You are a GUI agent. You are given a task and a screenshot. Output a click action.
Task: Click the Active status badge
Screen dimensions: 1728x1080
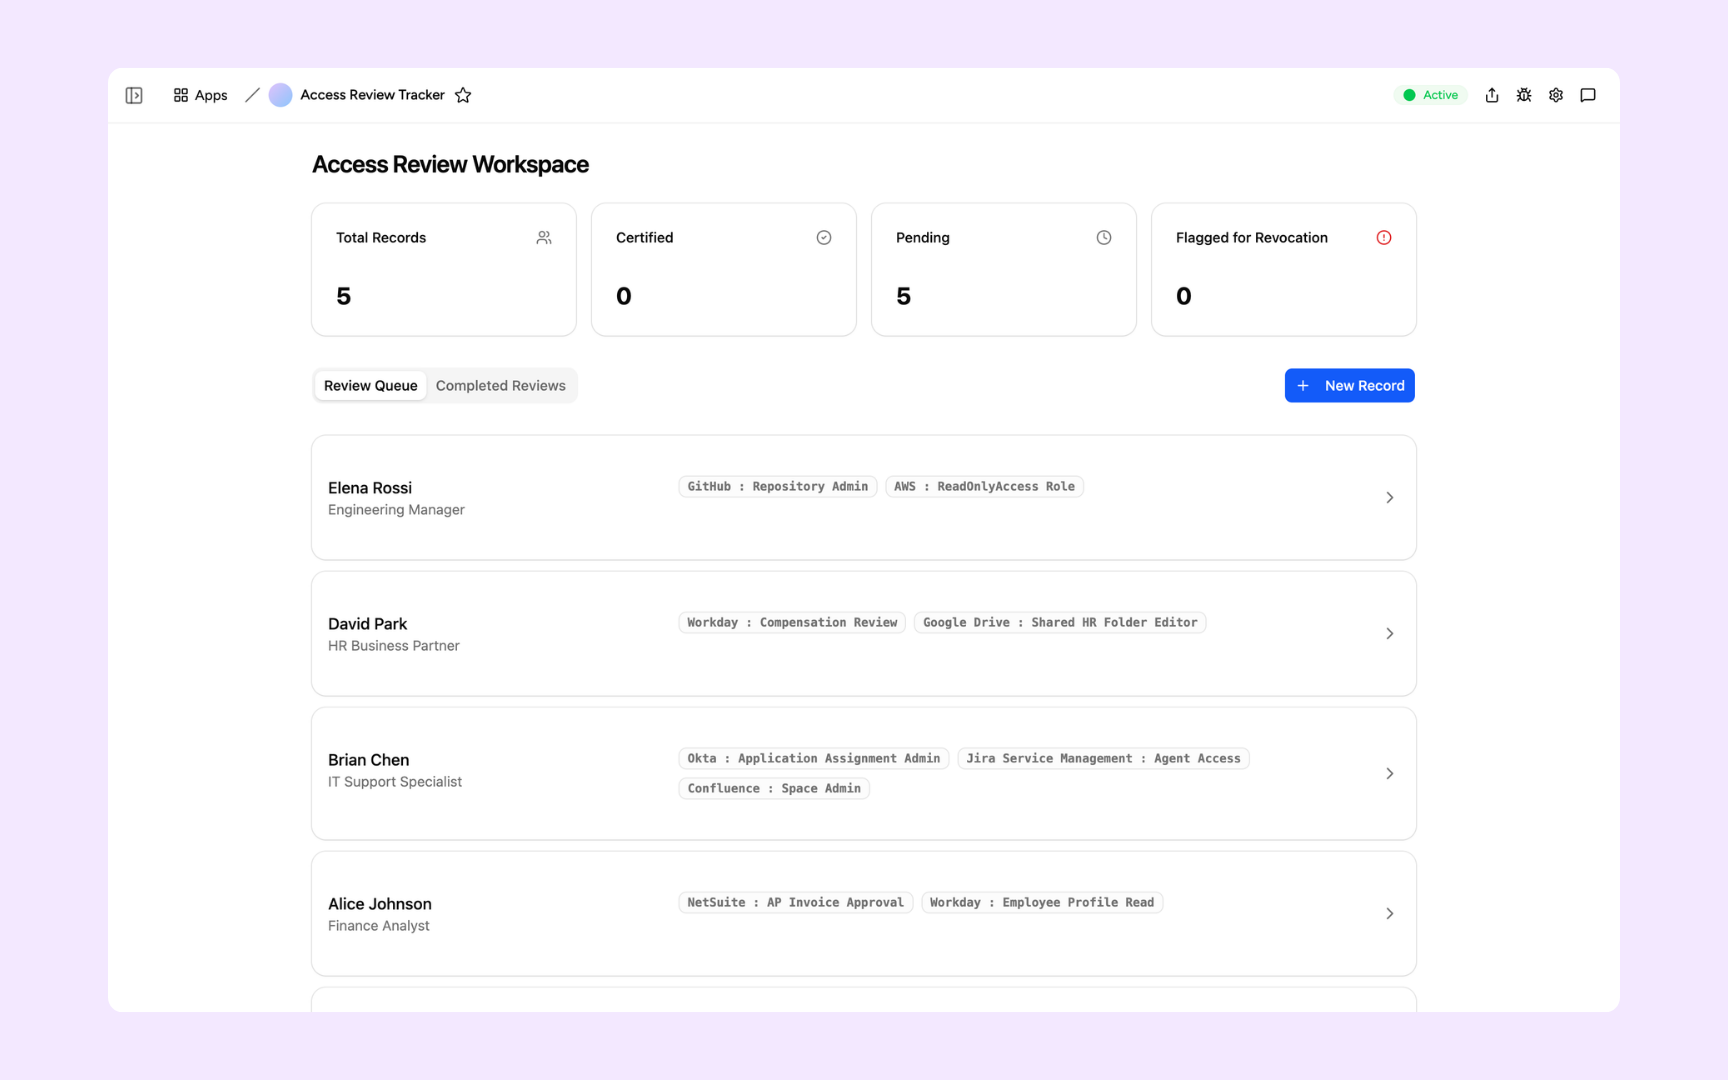point(1431,95)
